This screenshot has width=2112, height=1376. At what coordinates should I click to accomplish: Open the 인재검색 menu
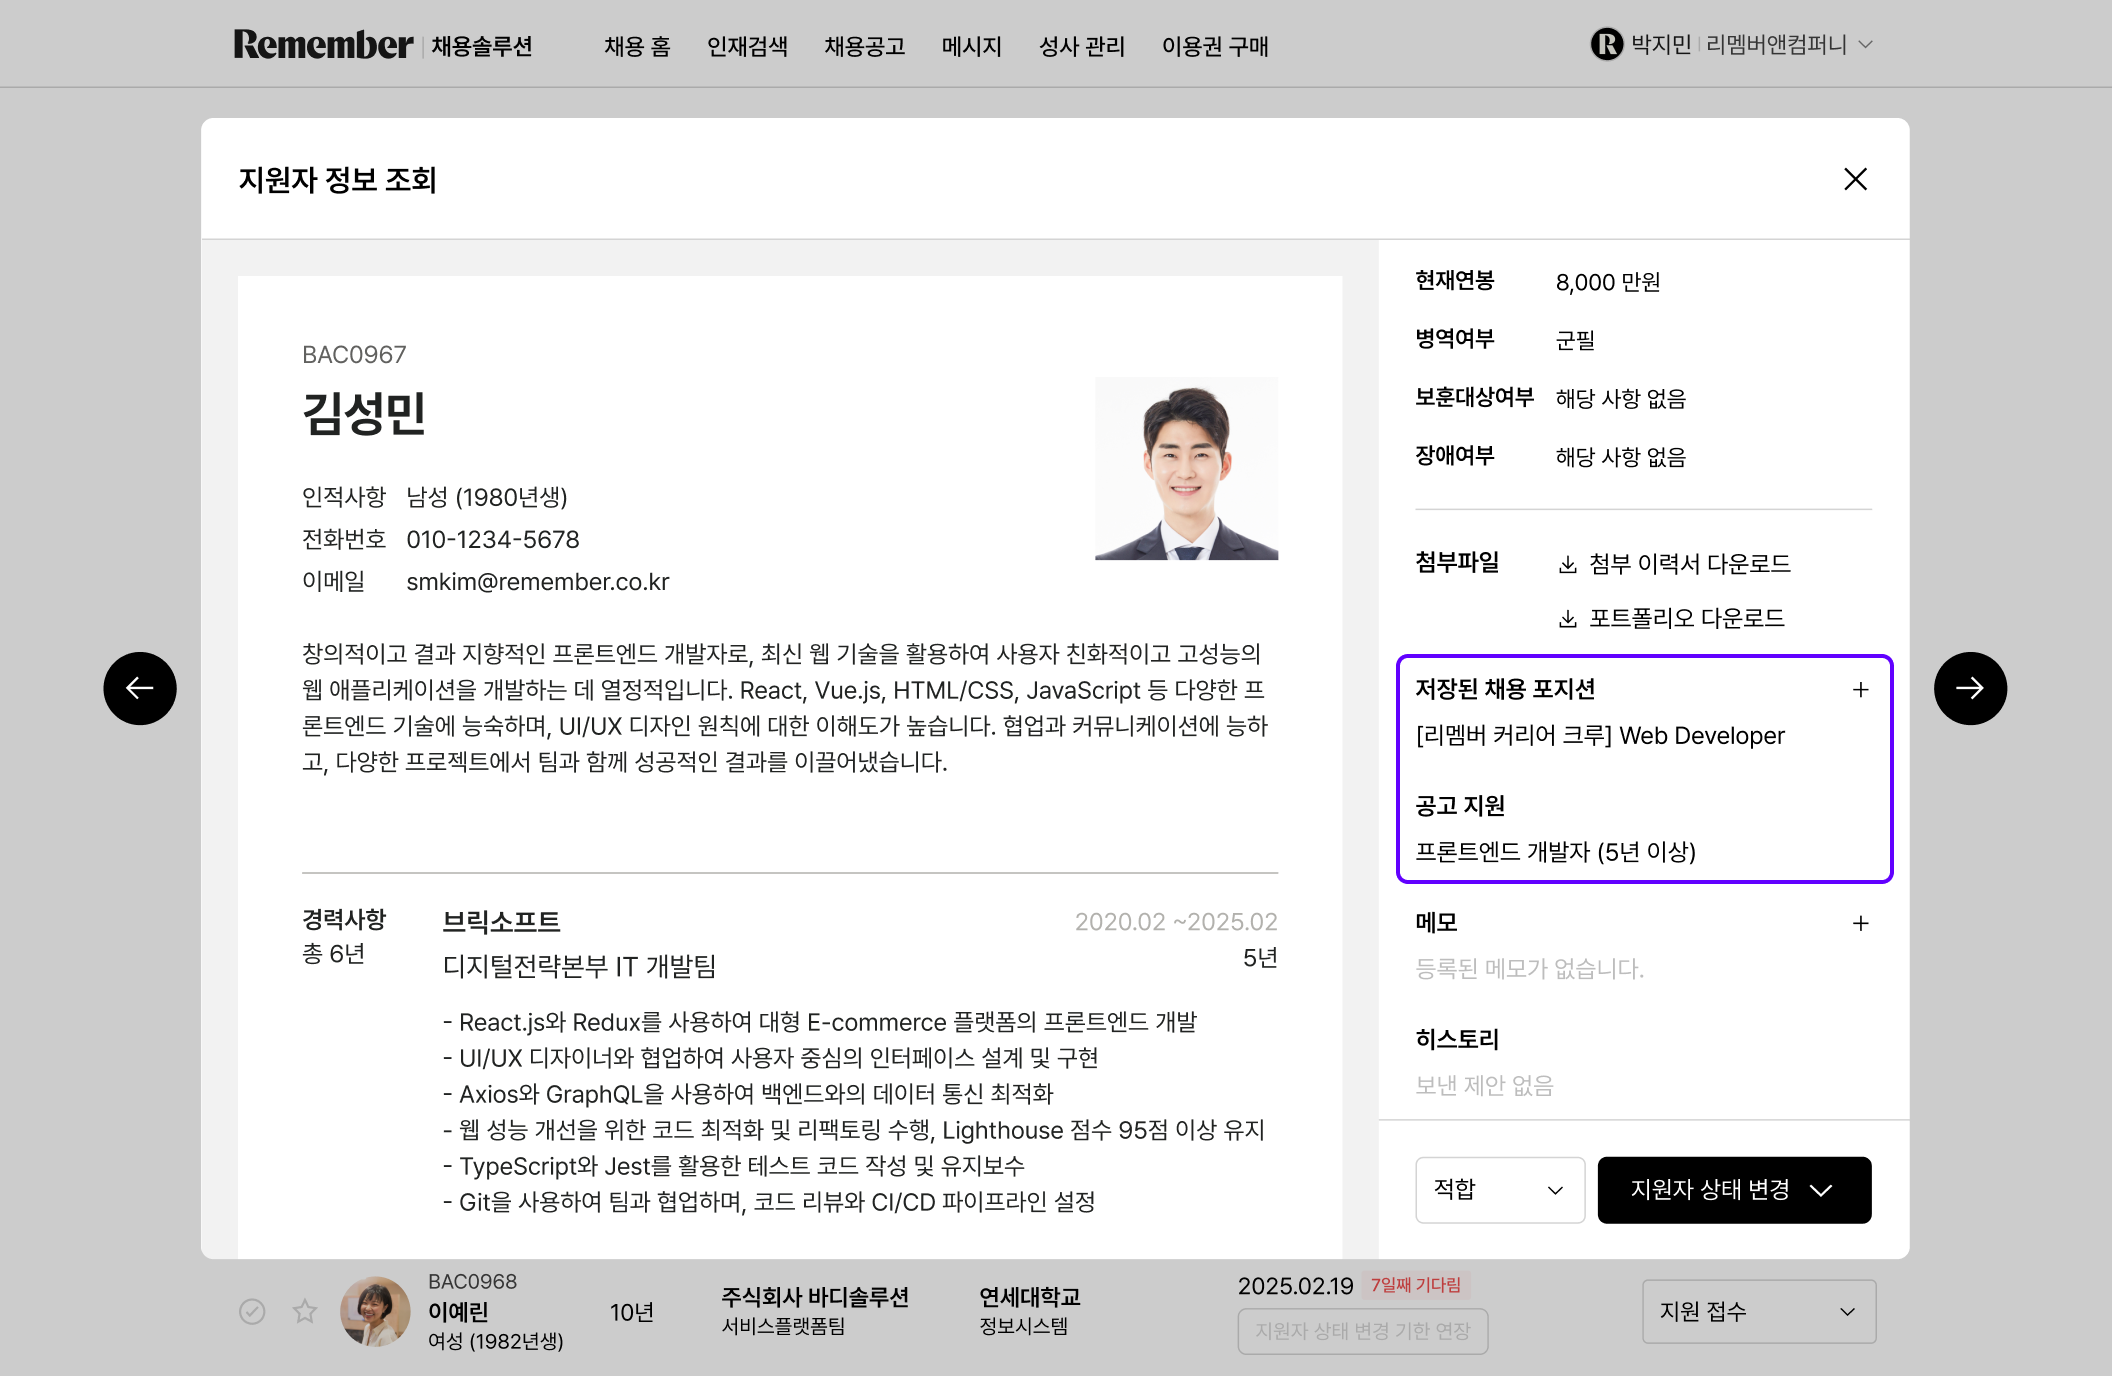(747, 46)
